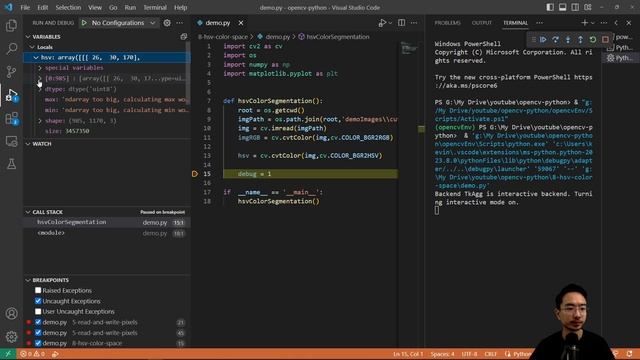The width and height of the screenshot is (640, 360).
Task: Click CRLF line ending in status bar
Action: (x=491, y=354)
